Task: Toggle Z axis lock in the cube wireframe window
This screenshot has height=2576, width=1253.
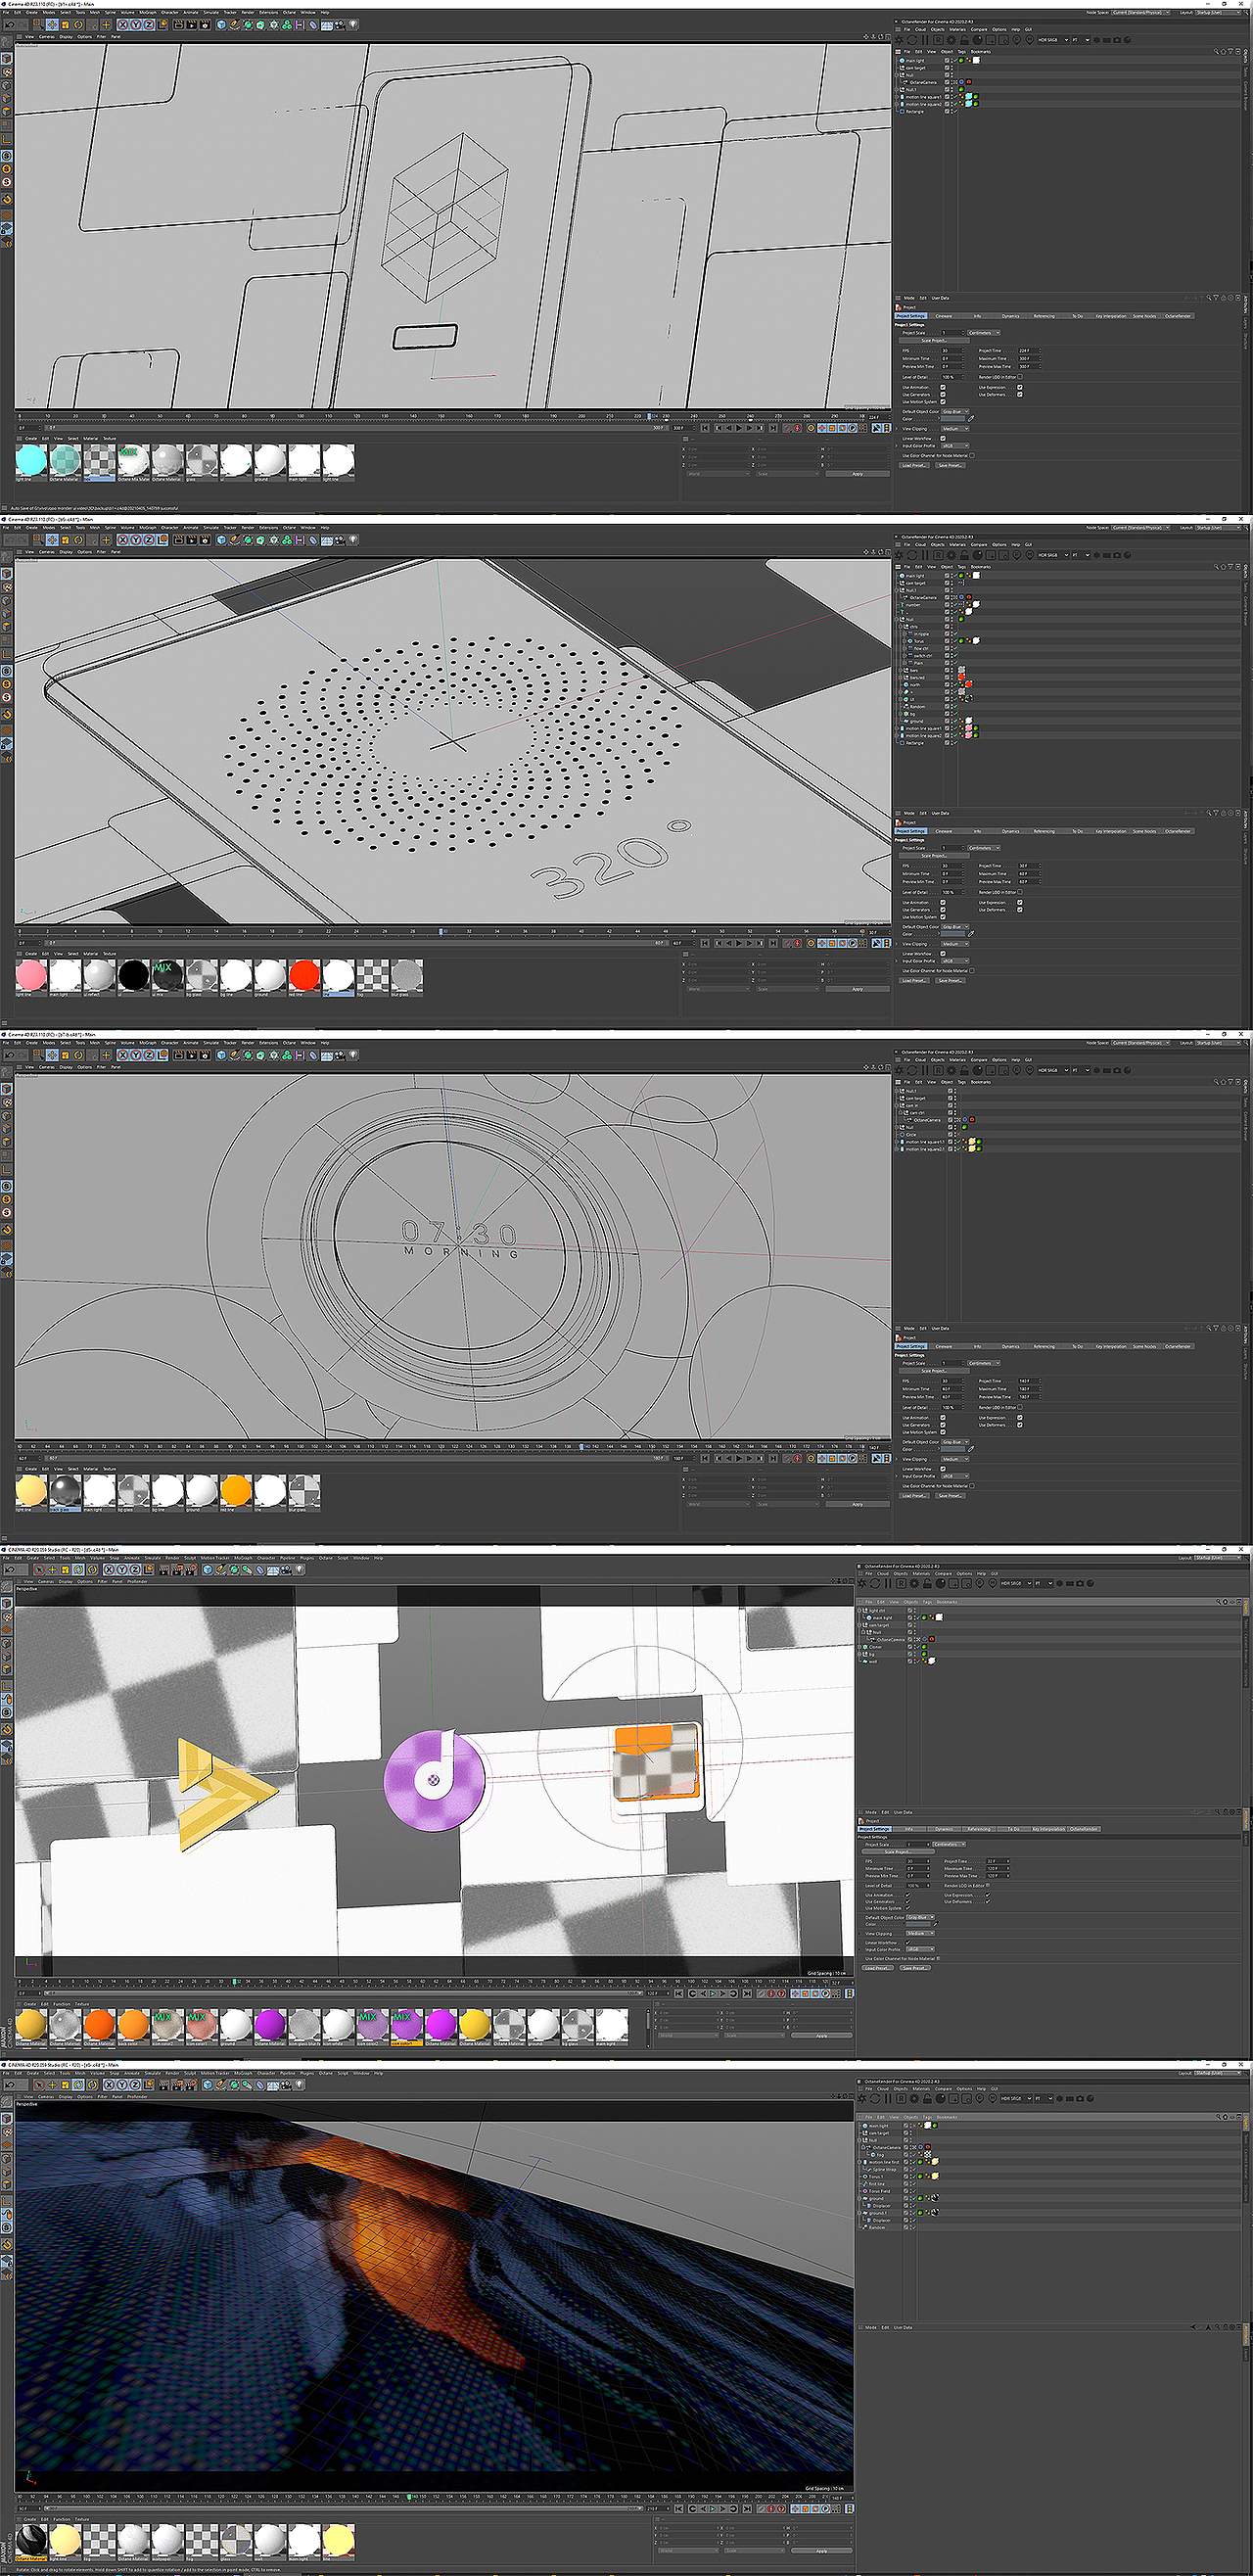Action: 149,24
